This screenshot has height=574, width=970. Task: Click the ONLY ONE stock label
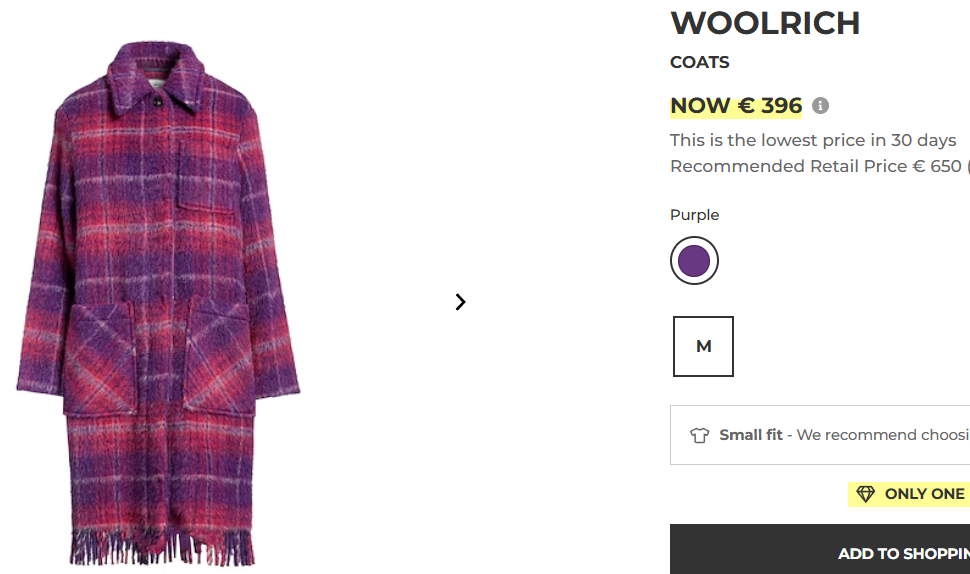pyautogui.click(x=924, y=494)
